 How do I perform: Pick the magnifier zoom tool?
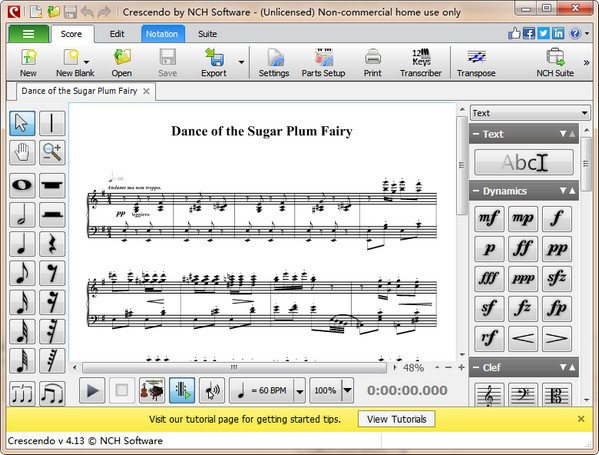tap(52, 152)
